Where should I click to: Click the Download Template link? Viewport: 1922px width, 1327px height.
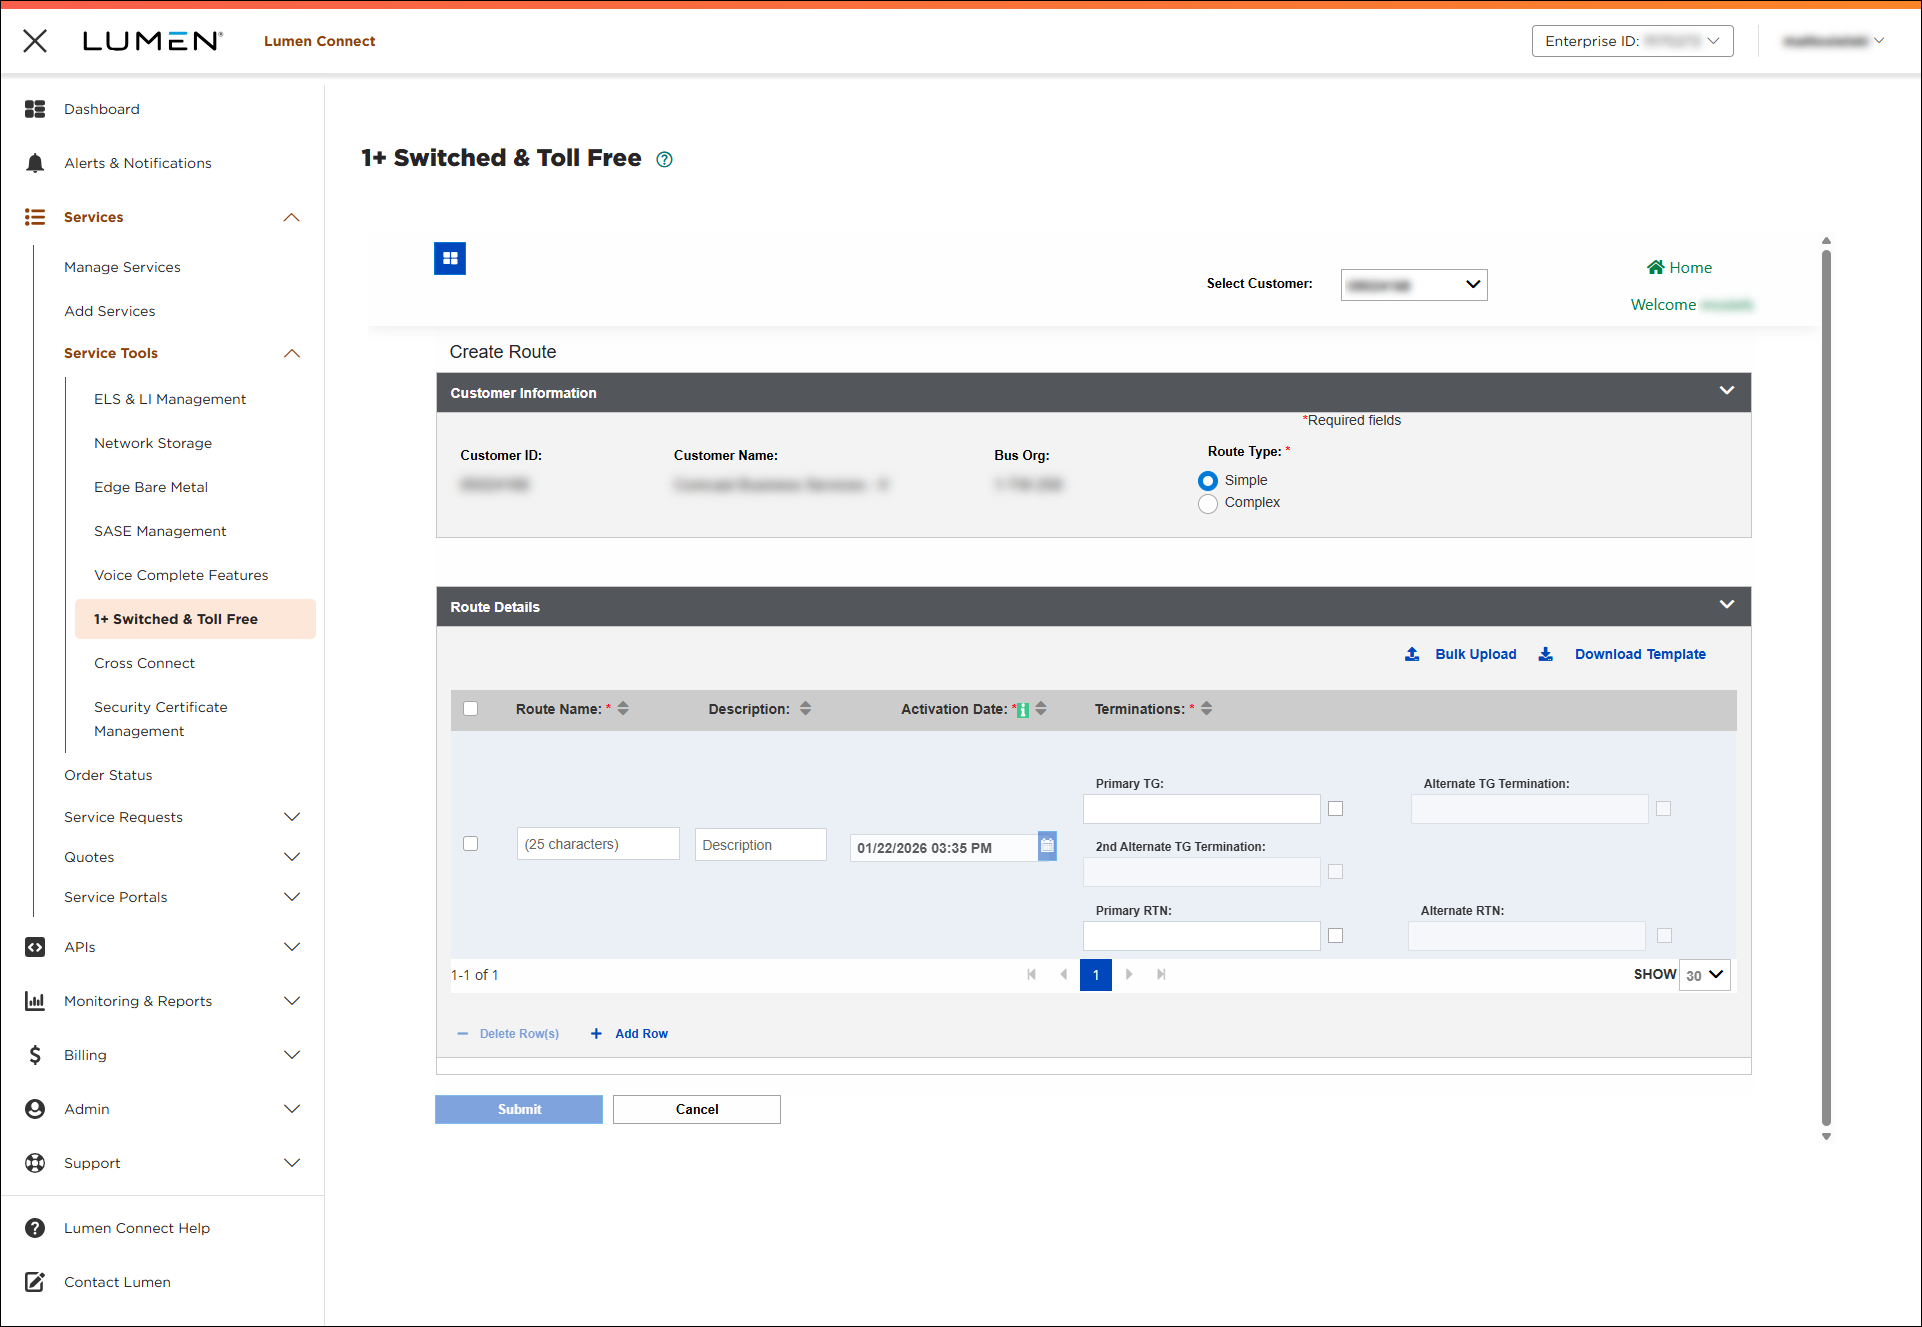pos(1640,654)
